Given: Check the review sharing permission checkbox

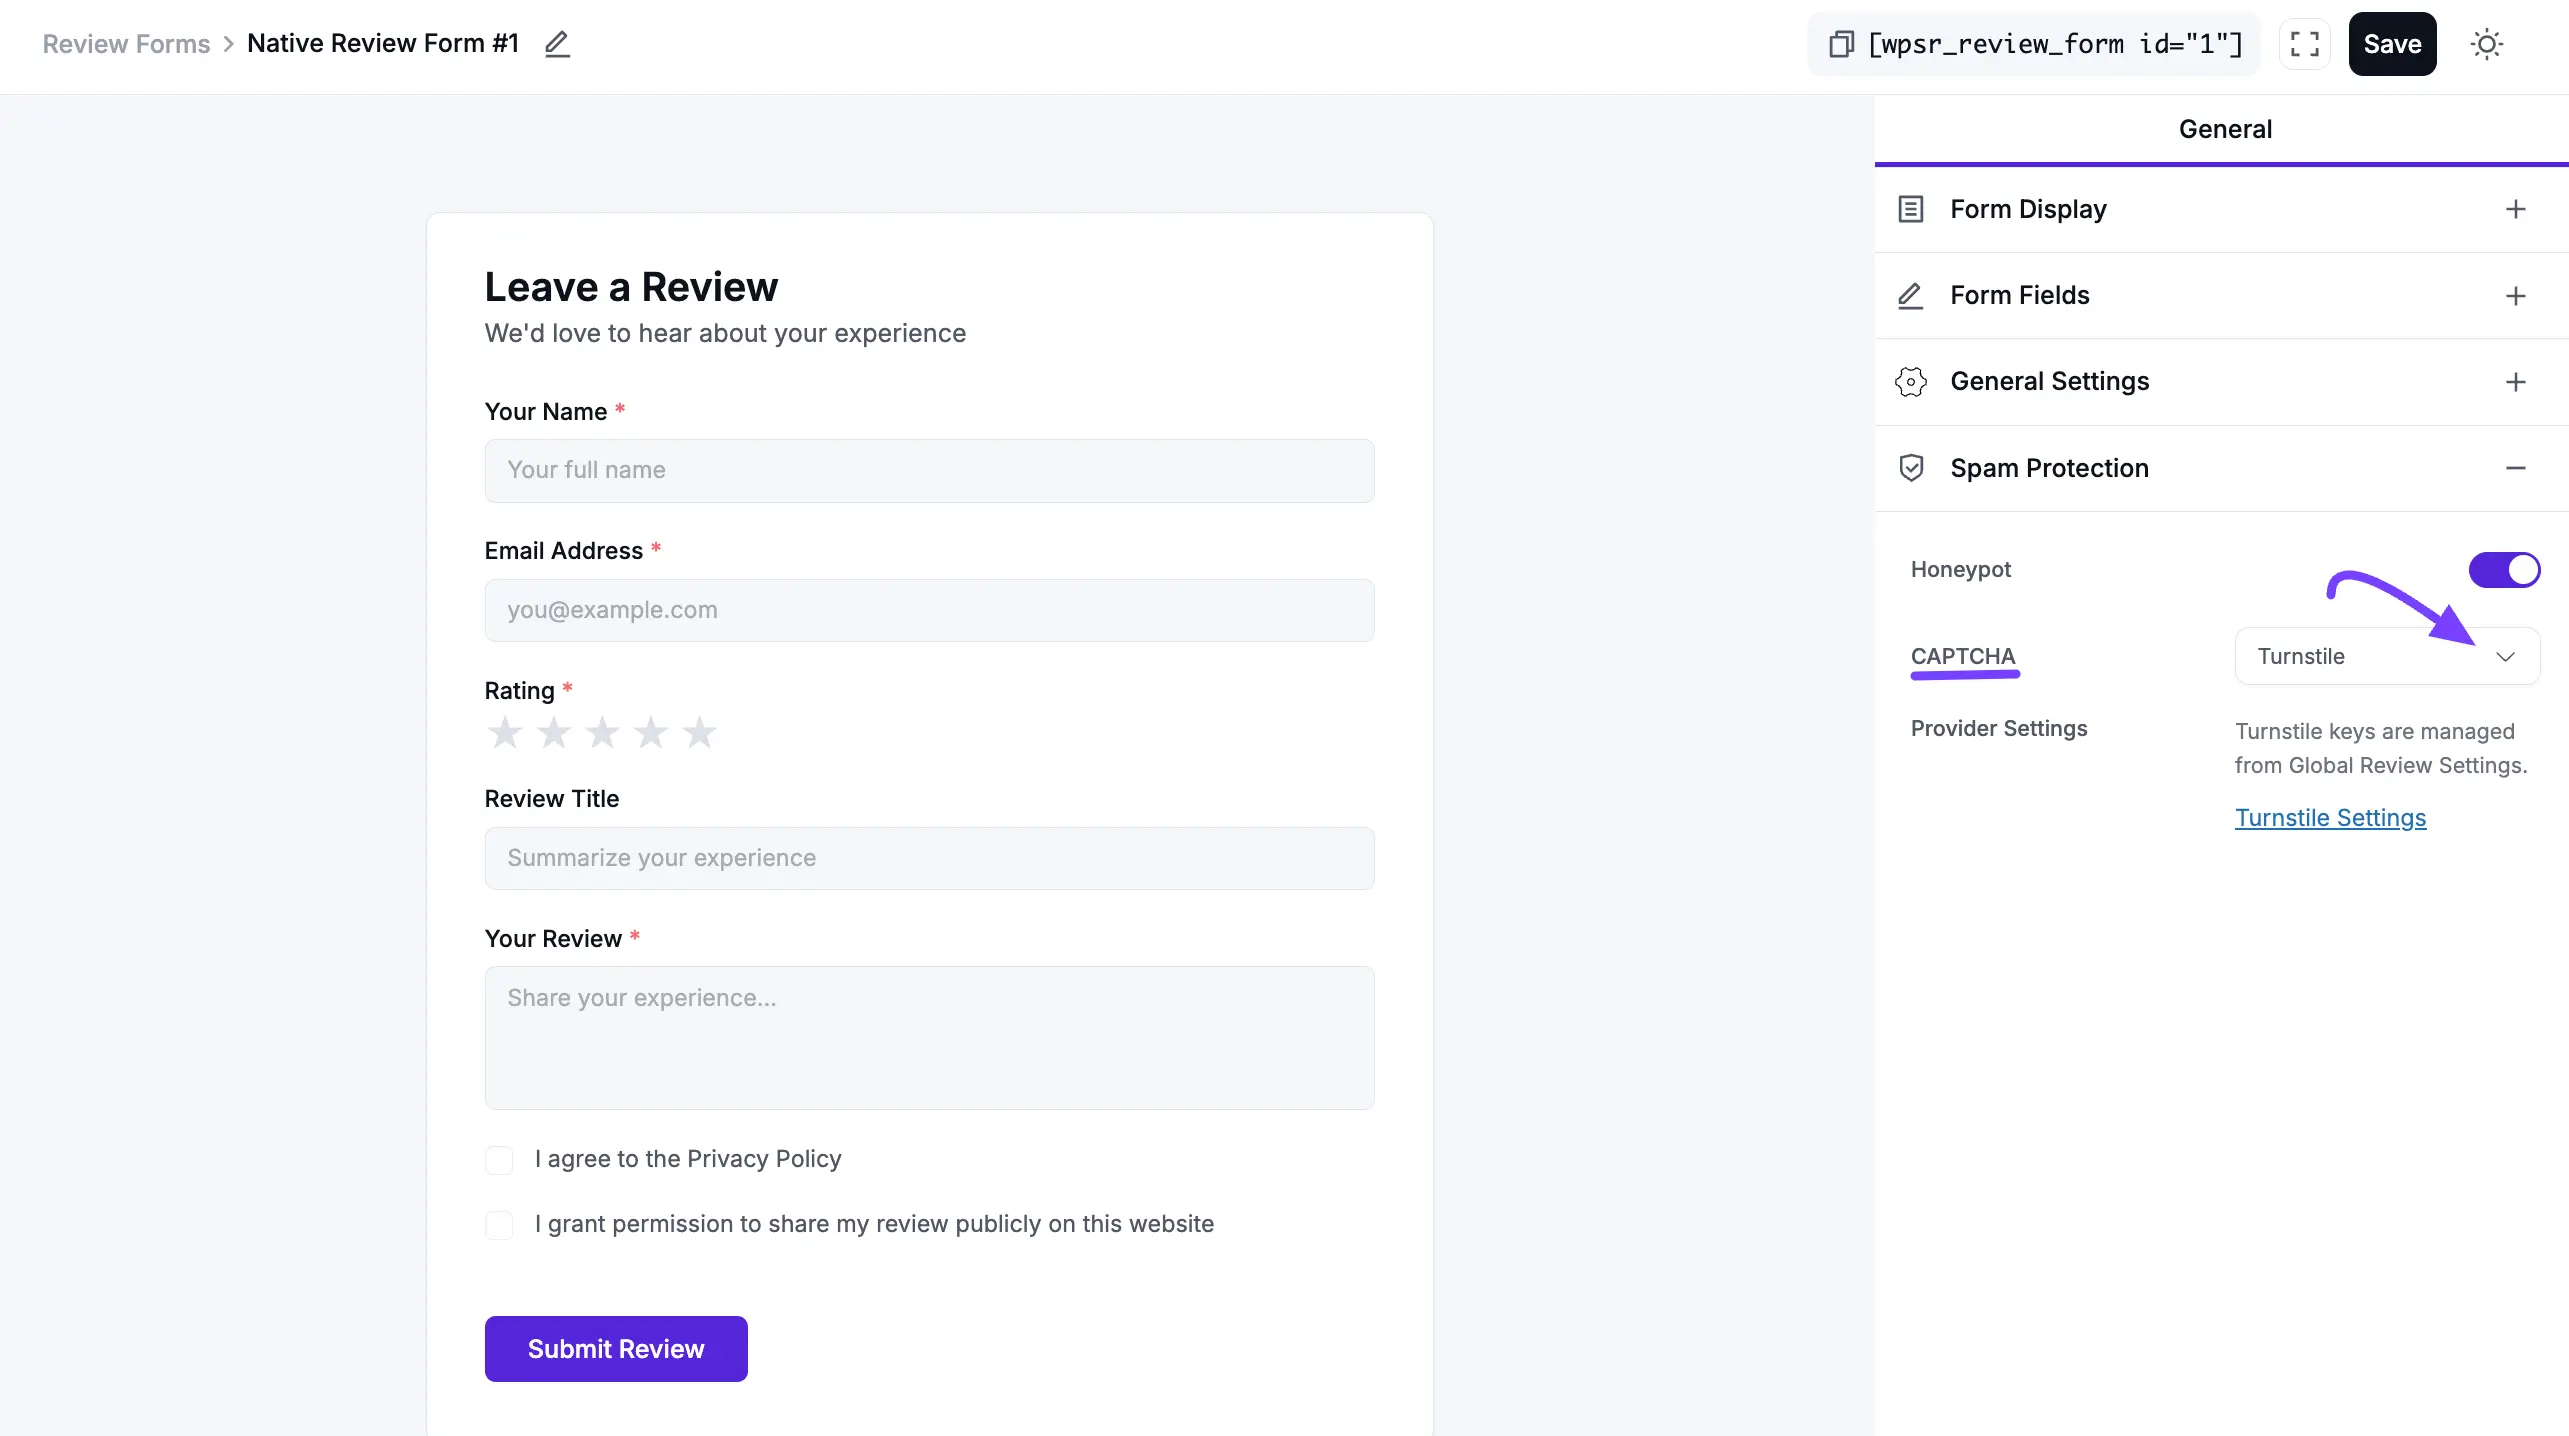Looking at the screenshot, I should (x=499, y=1225).
